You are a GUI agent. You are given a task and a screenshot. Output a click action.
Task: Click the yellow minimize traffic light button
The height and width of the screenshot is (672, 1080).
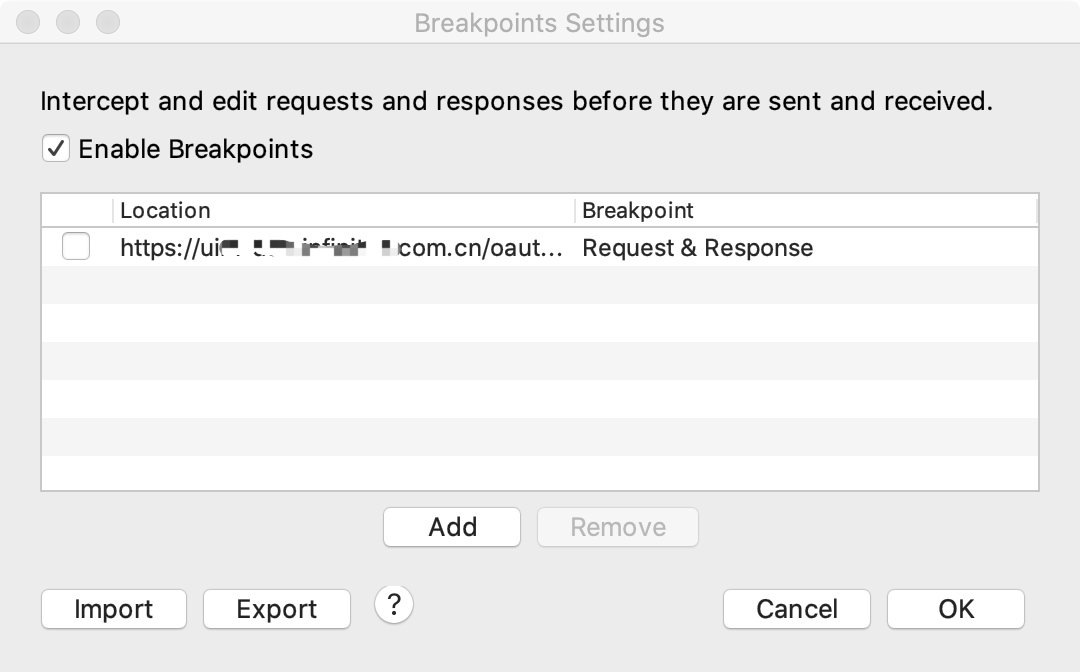[x=69, y=21]
